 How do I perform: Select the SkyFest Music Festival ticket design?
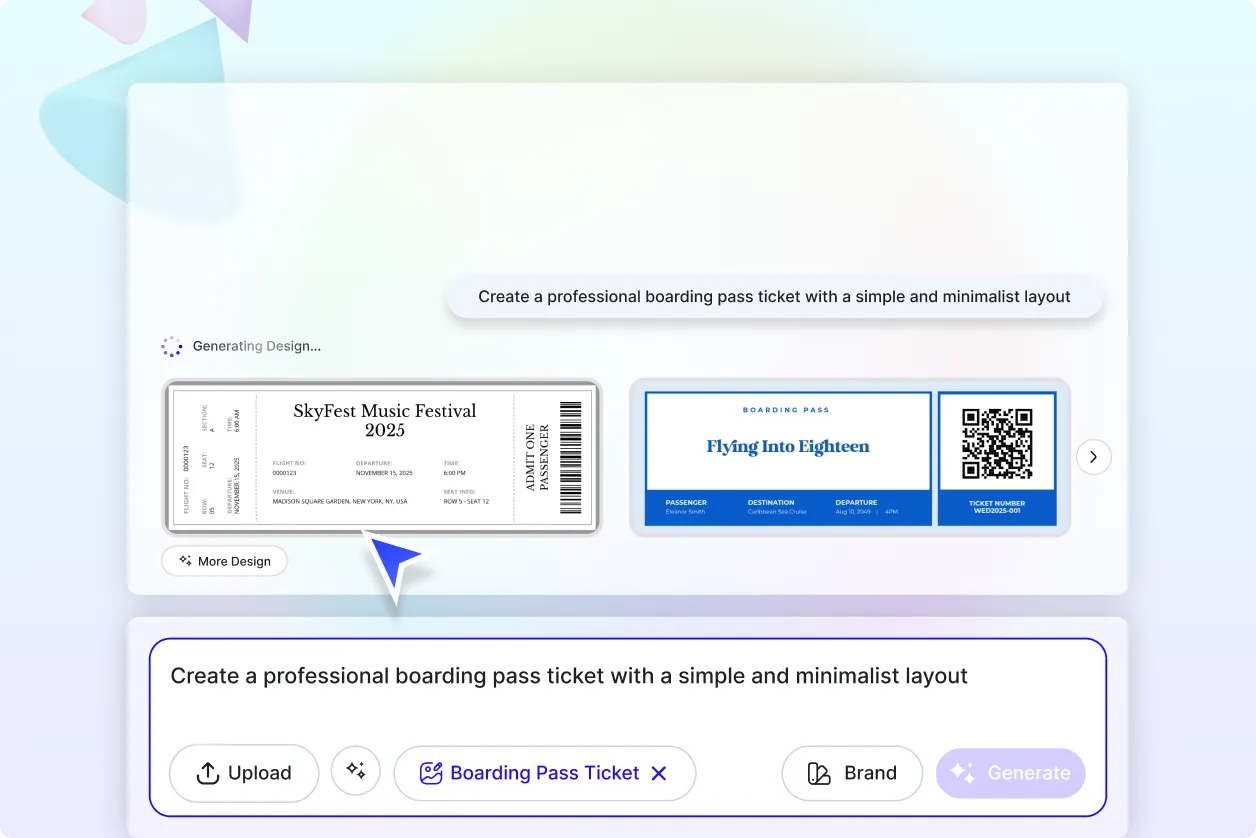pyautogui.click(x=383, y=457)
